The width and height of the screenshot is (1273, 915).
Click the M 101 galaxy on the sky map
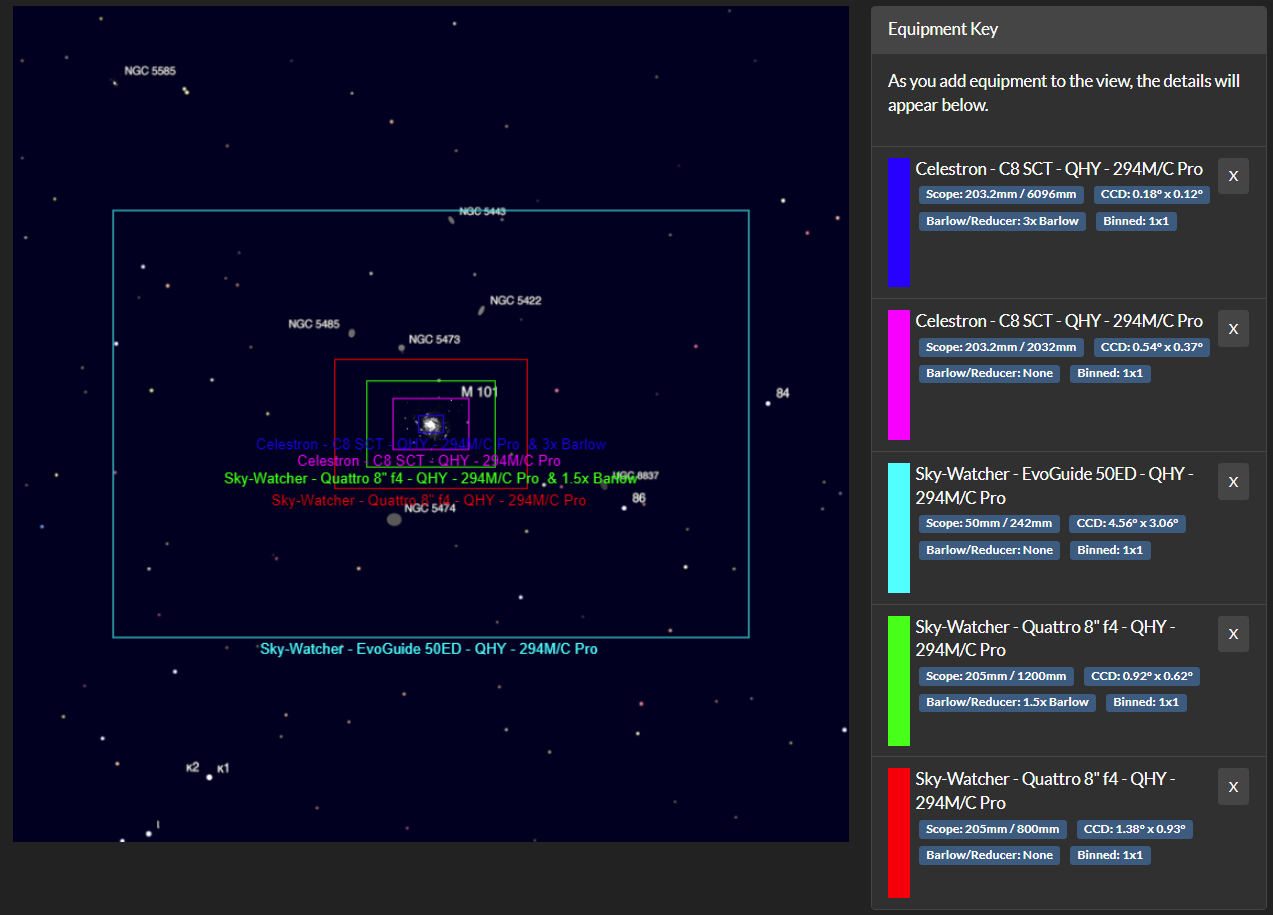[x=431, y=424]
